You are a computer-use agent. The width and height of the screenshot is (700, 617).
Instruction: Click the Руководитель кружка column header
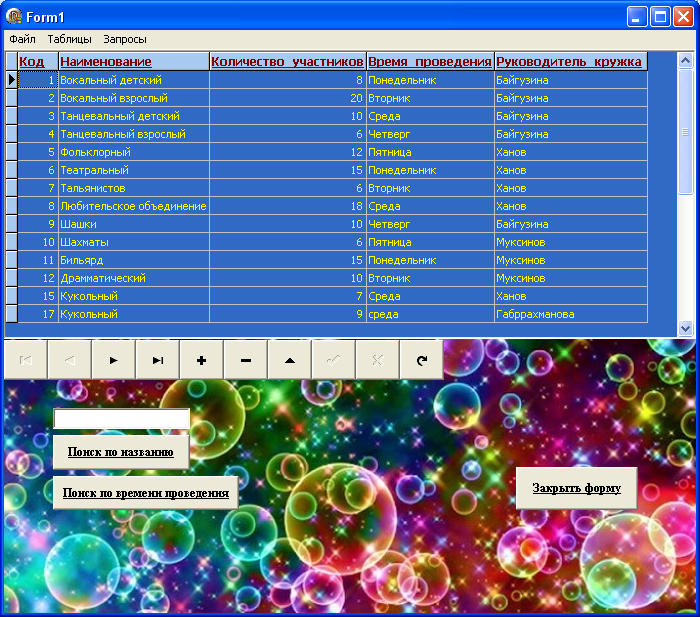pyautogui.click(x=571, y=62)
